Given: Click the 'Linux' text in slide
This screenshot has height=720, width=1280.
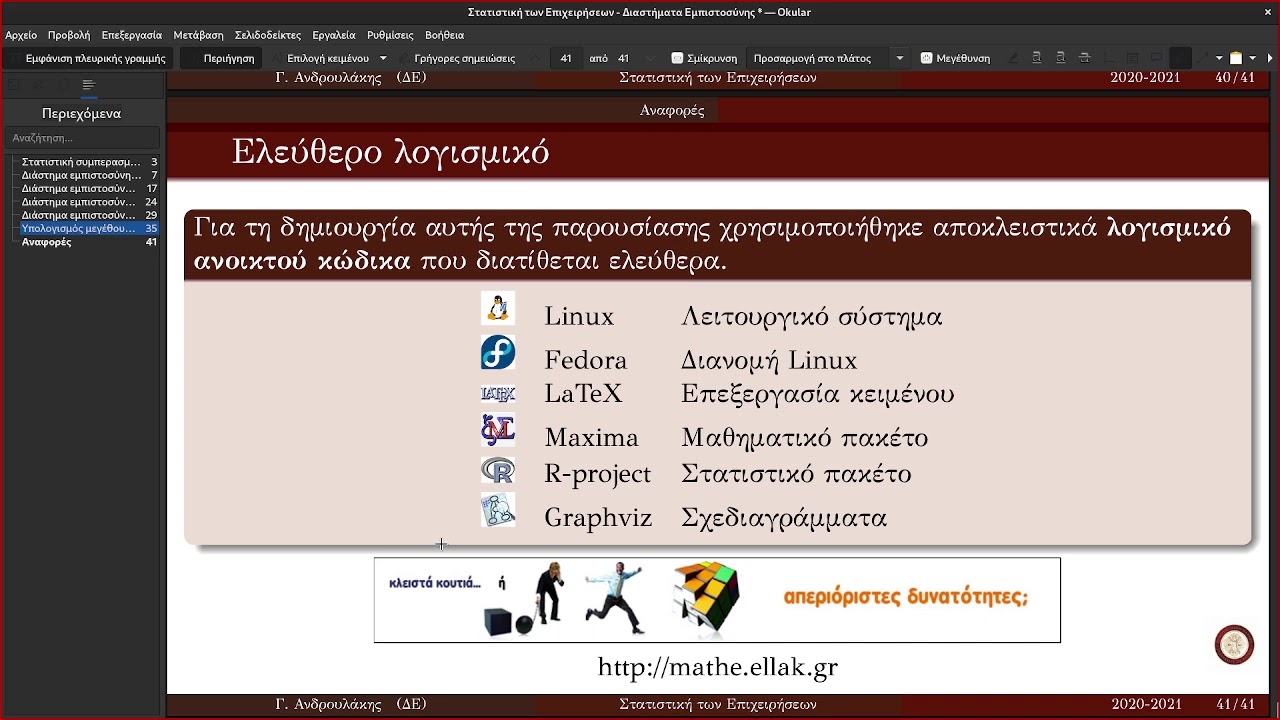Looking at the screenshot, I should (579, 317).
